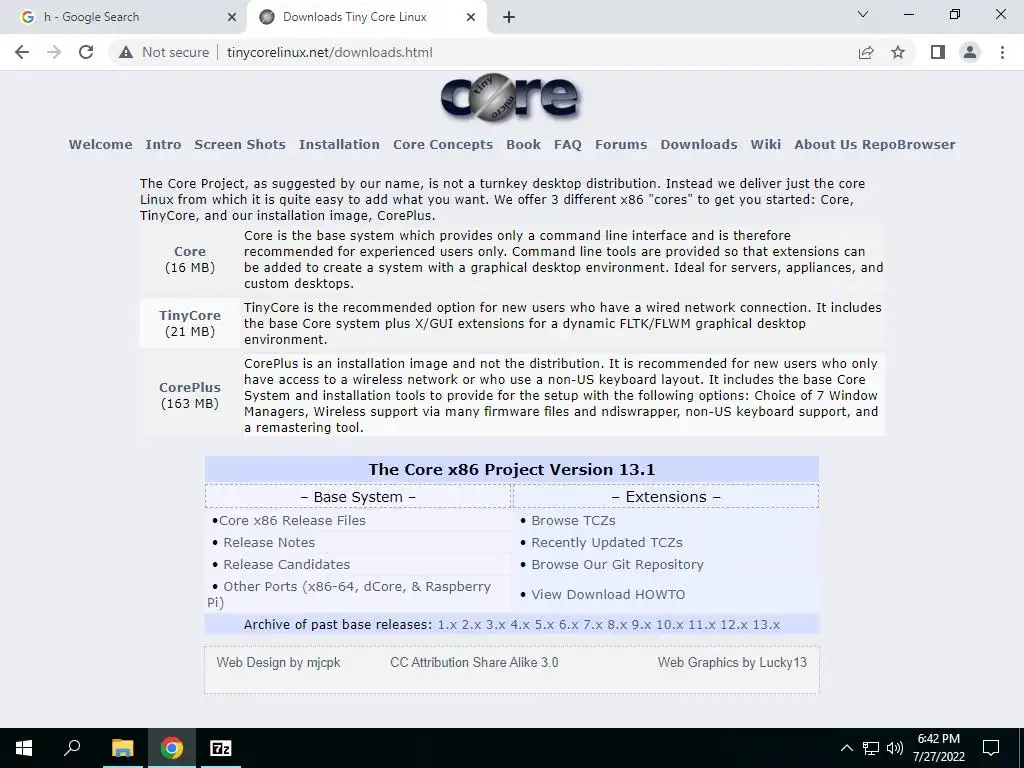
Task: Click the Not secure warning icon
Action: pyautogui.click(x=126, y=52)
